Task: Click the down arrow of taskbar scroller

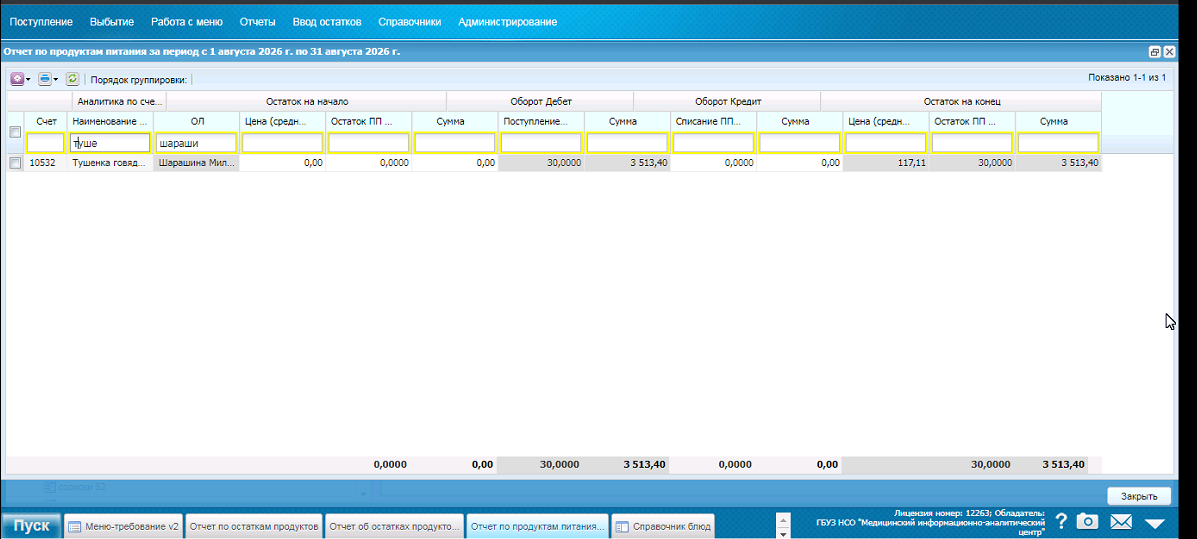Action: point(782,534)
